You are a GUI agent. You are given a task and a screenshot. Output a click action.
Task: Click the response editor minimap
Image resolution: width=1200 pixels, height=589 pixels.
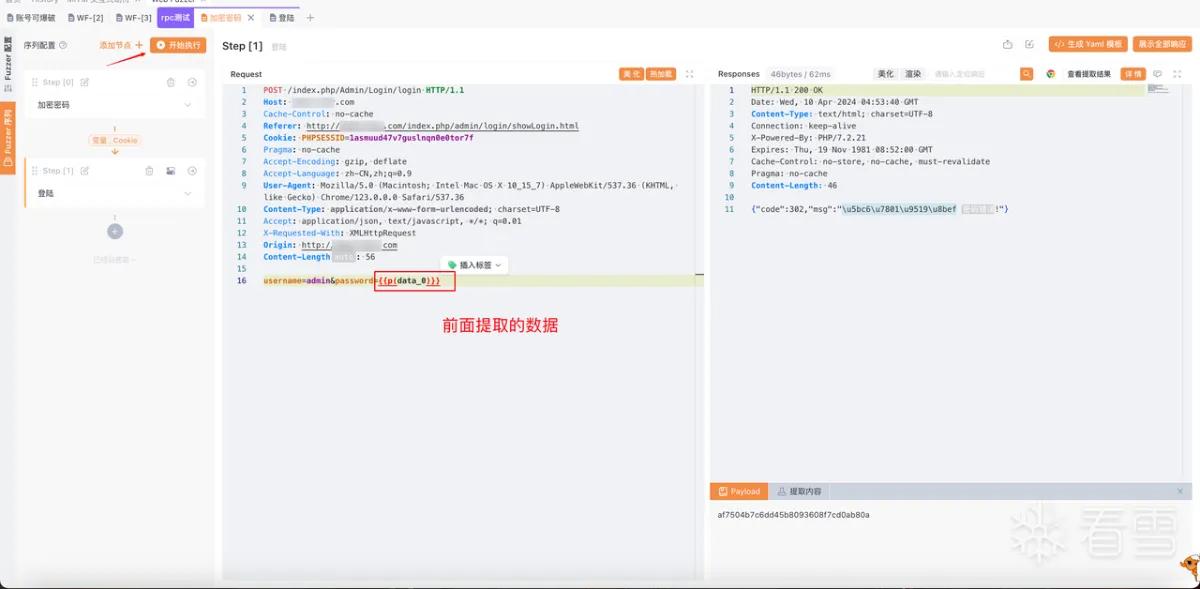[1158, 90]
